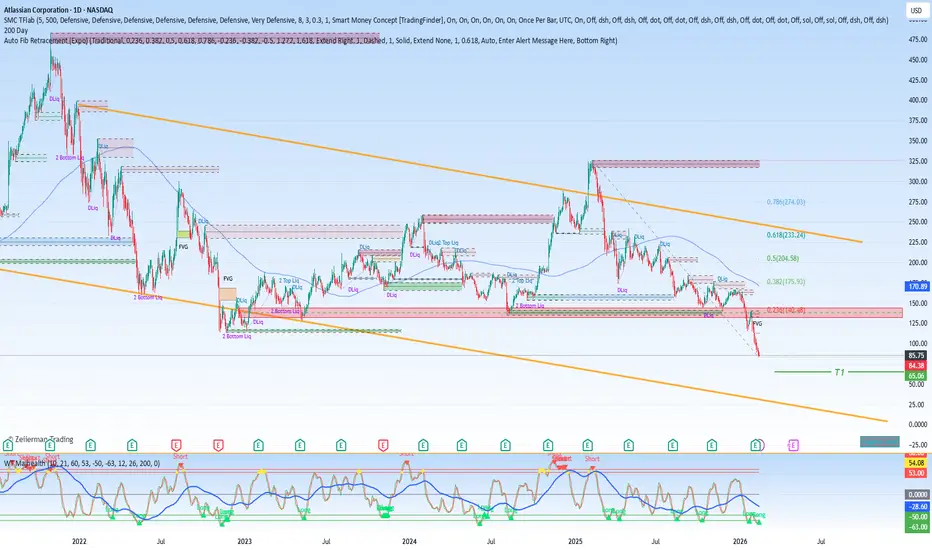Click the blue -28.60 oscillator value label
The image size is (932, 550).
tap(916, 506)
